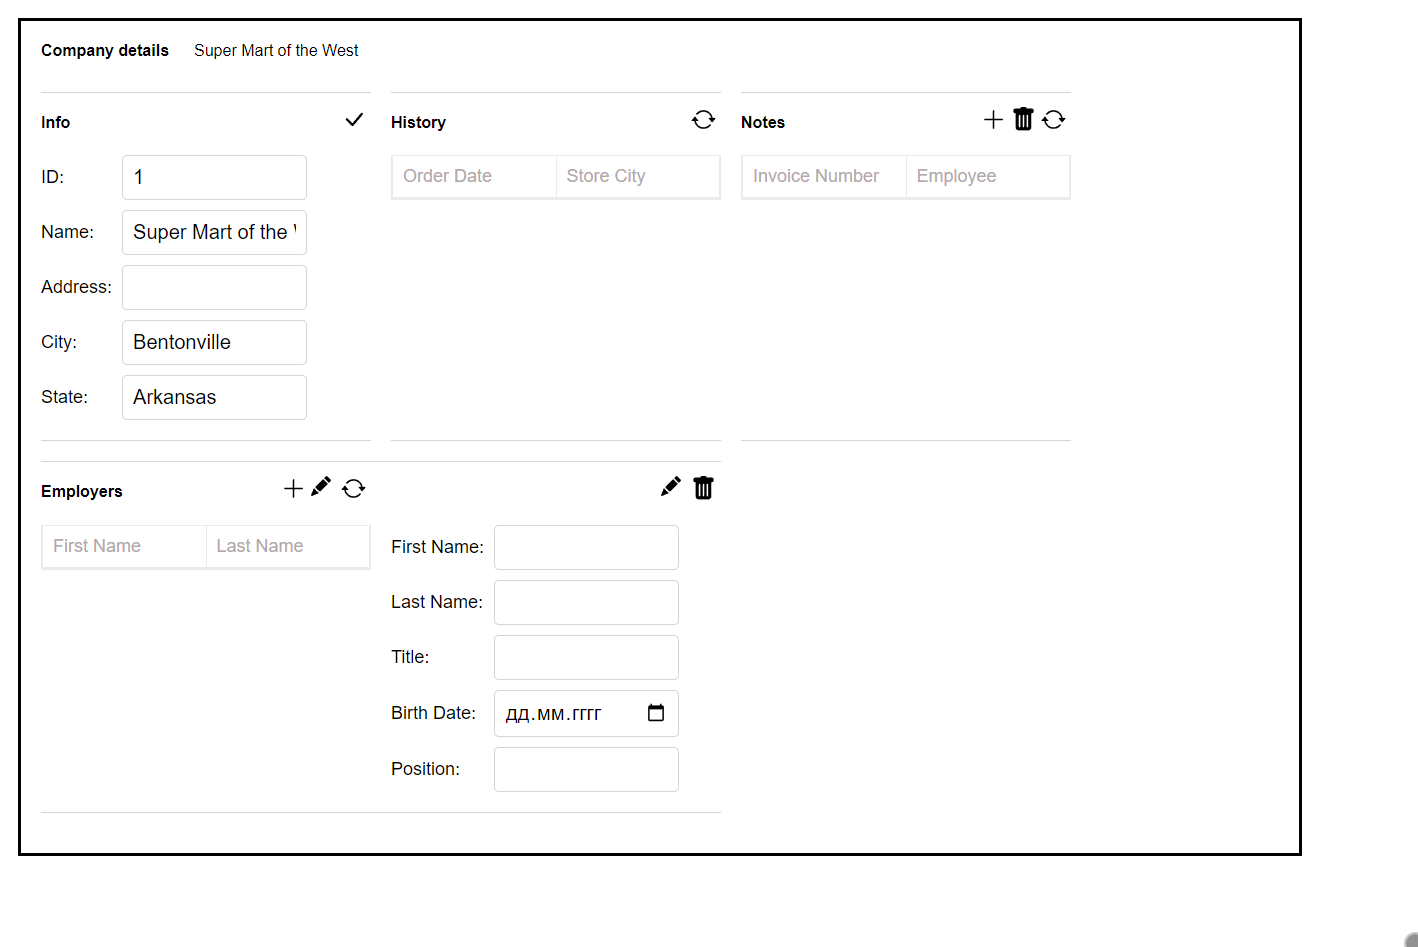Refresh the Employers list
The width and height of the screenshot is (1418, 947).
[353, 489]
